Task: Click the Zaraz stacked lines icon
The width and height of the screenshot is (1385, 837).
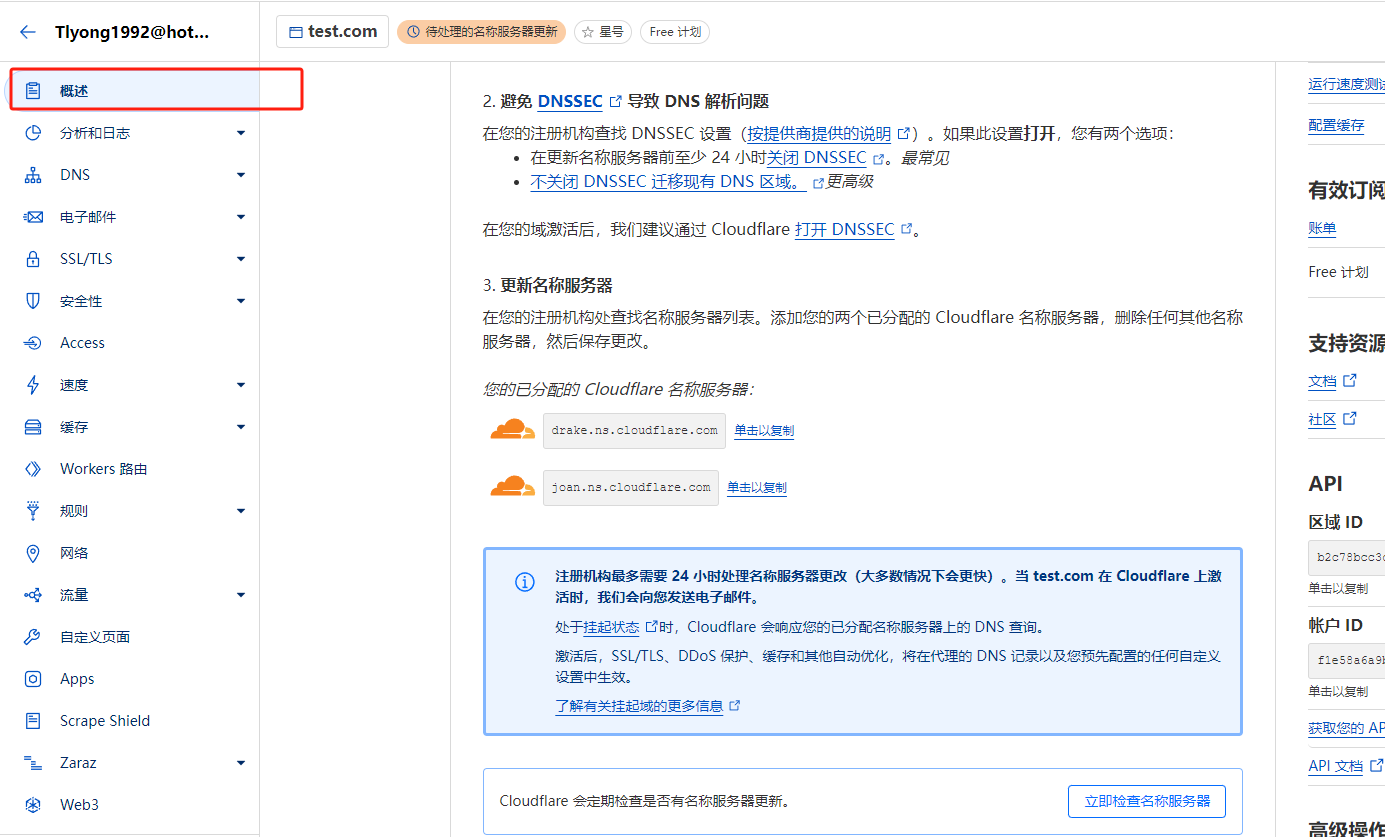Action: (x=33, y=763)
